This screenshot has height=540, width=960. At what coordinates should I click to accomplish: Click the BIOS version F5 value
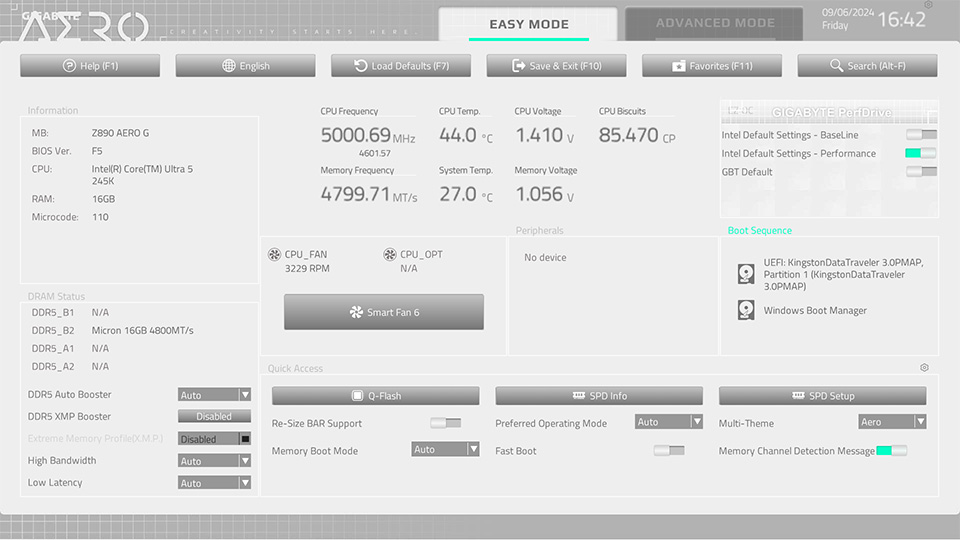pos(97,151)
